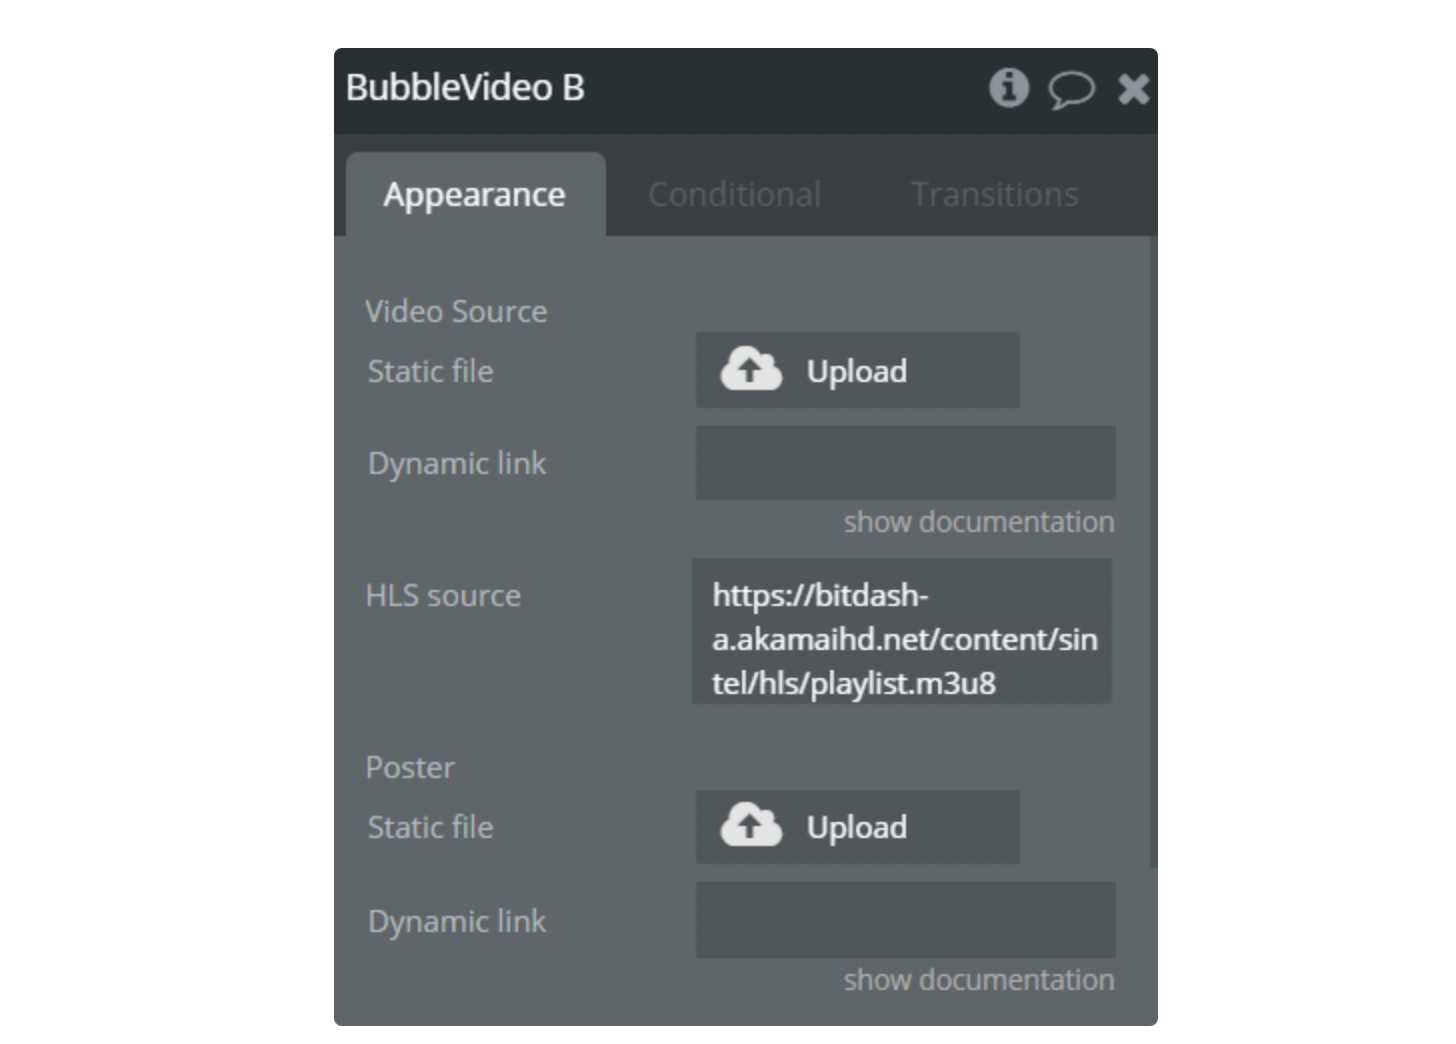Click the Video Source section heading
The width and height of the screenshot is (1456, 1044).
456,312
